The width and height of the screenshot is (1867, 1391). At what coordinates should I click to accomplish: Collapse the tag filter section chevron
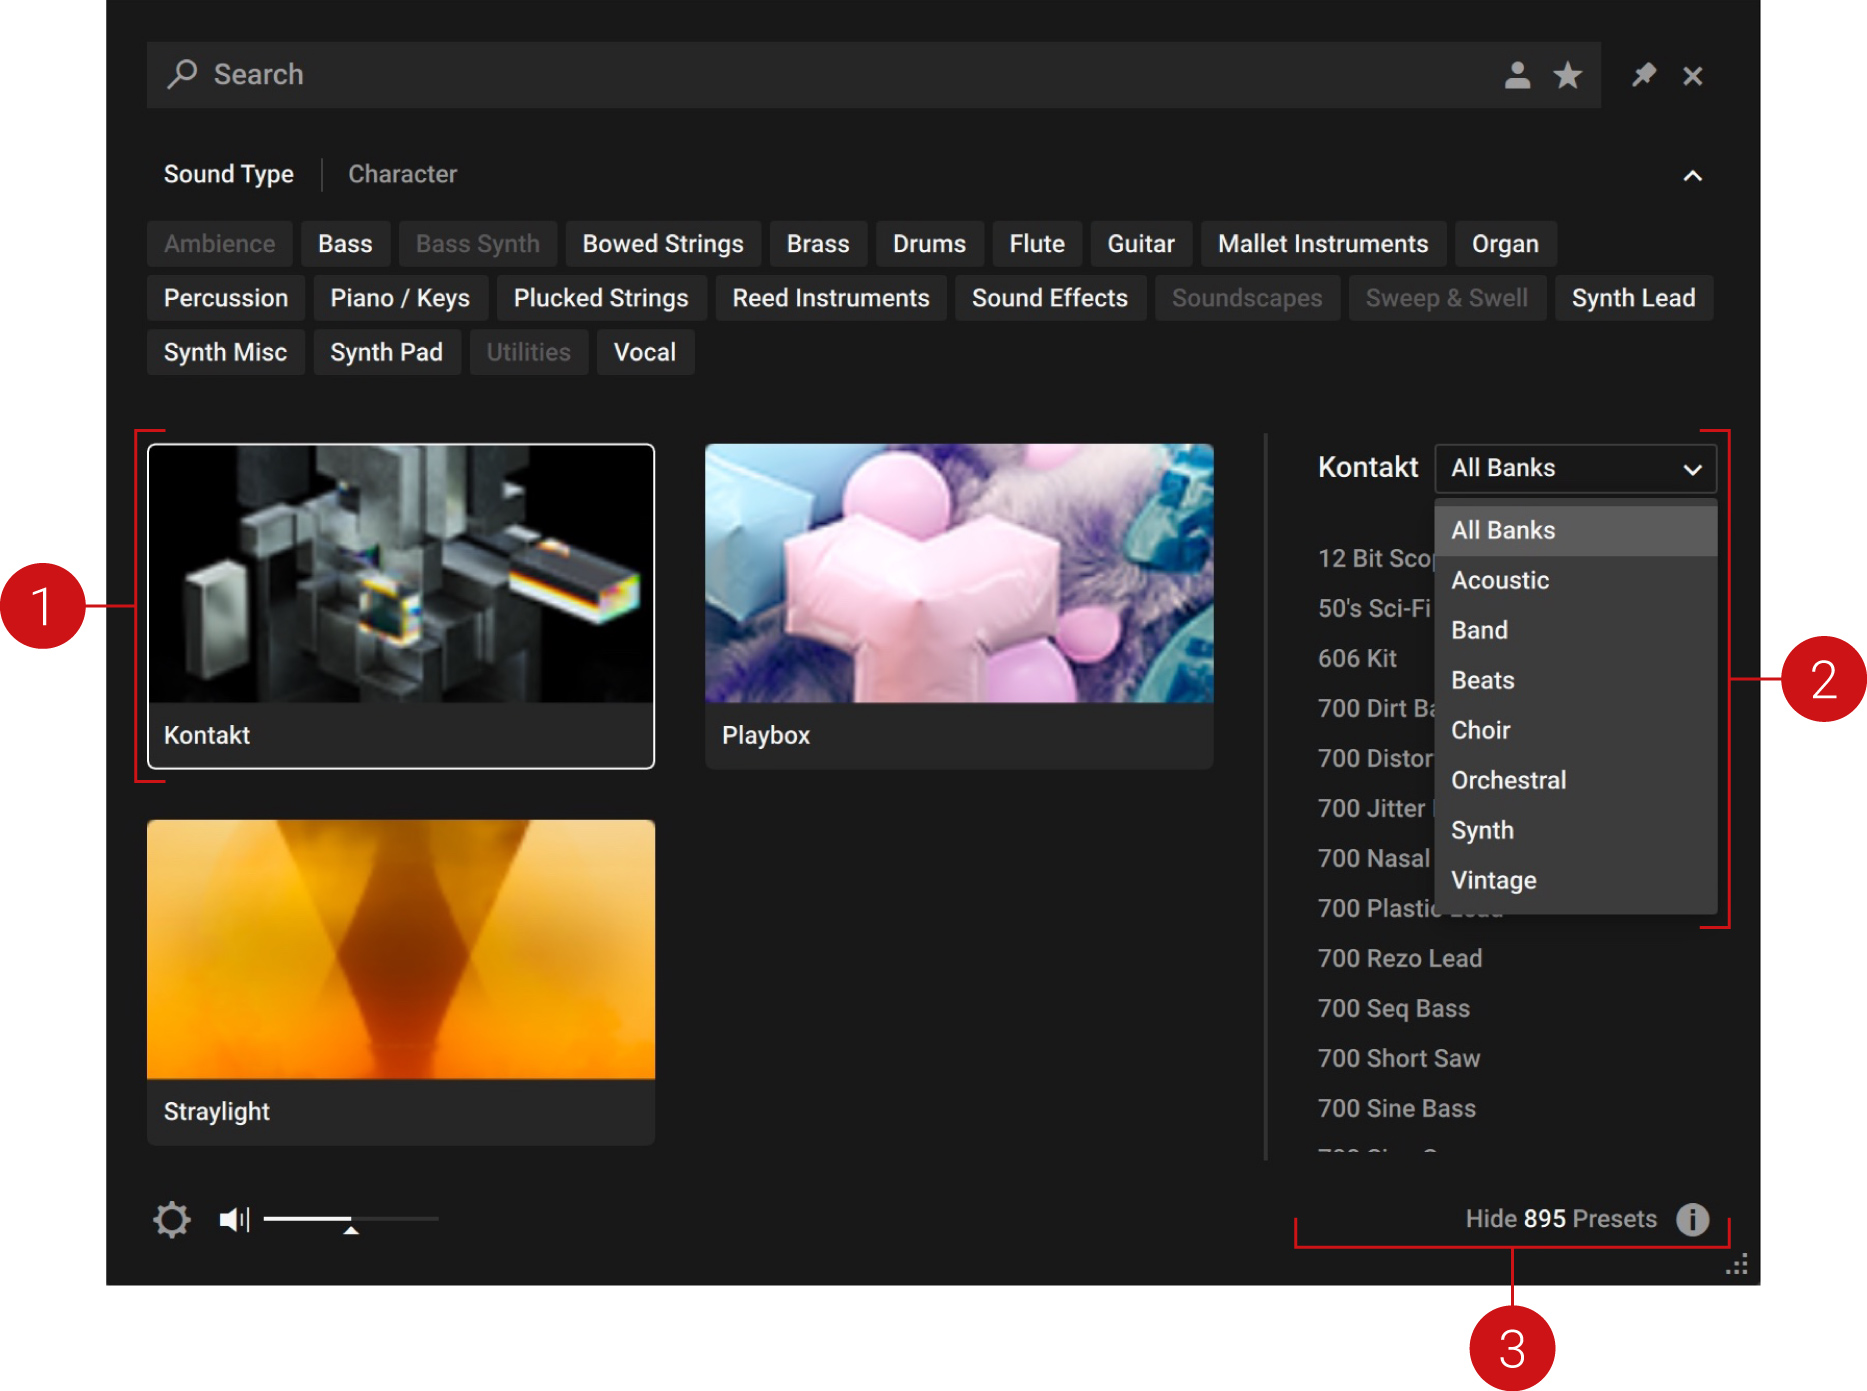pos(1692,176)
